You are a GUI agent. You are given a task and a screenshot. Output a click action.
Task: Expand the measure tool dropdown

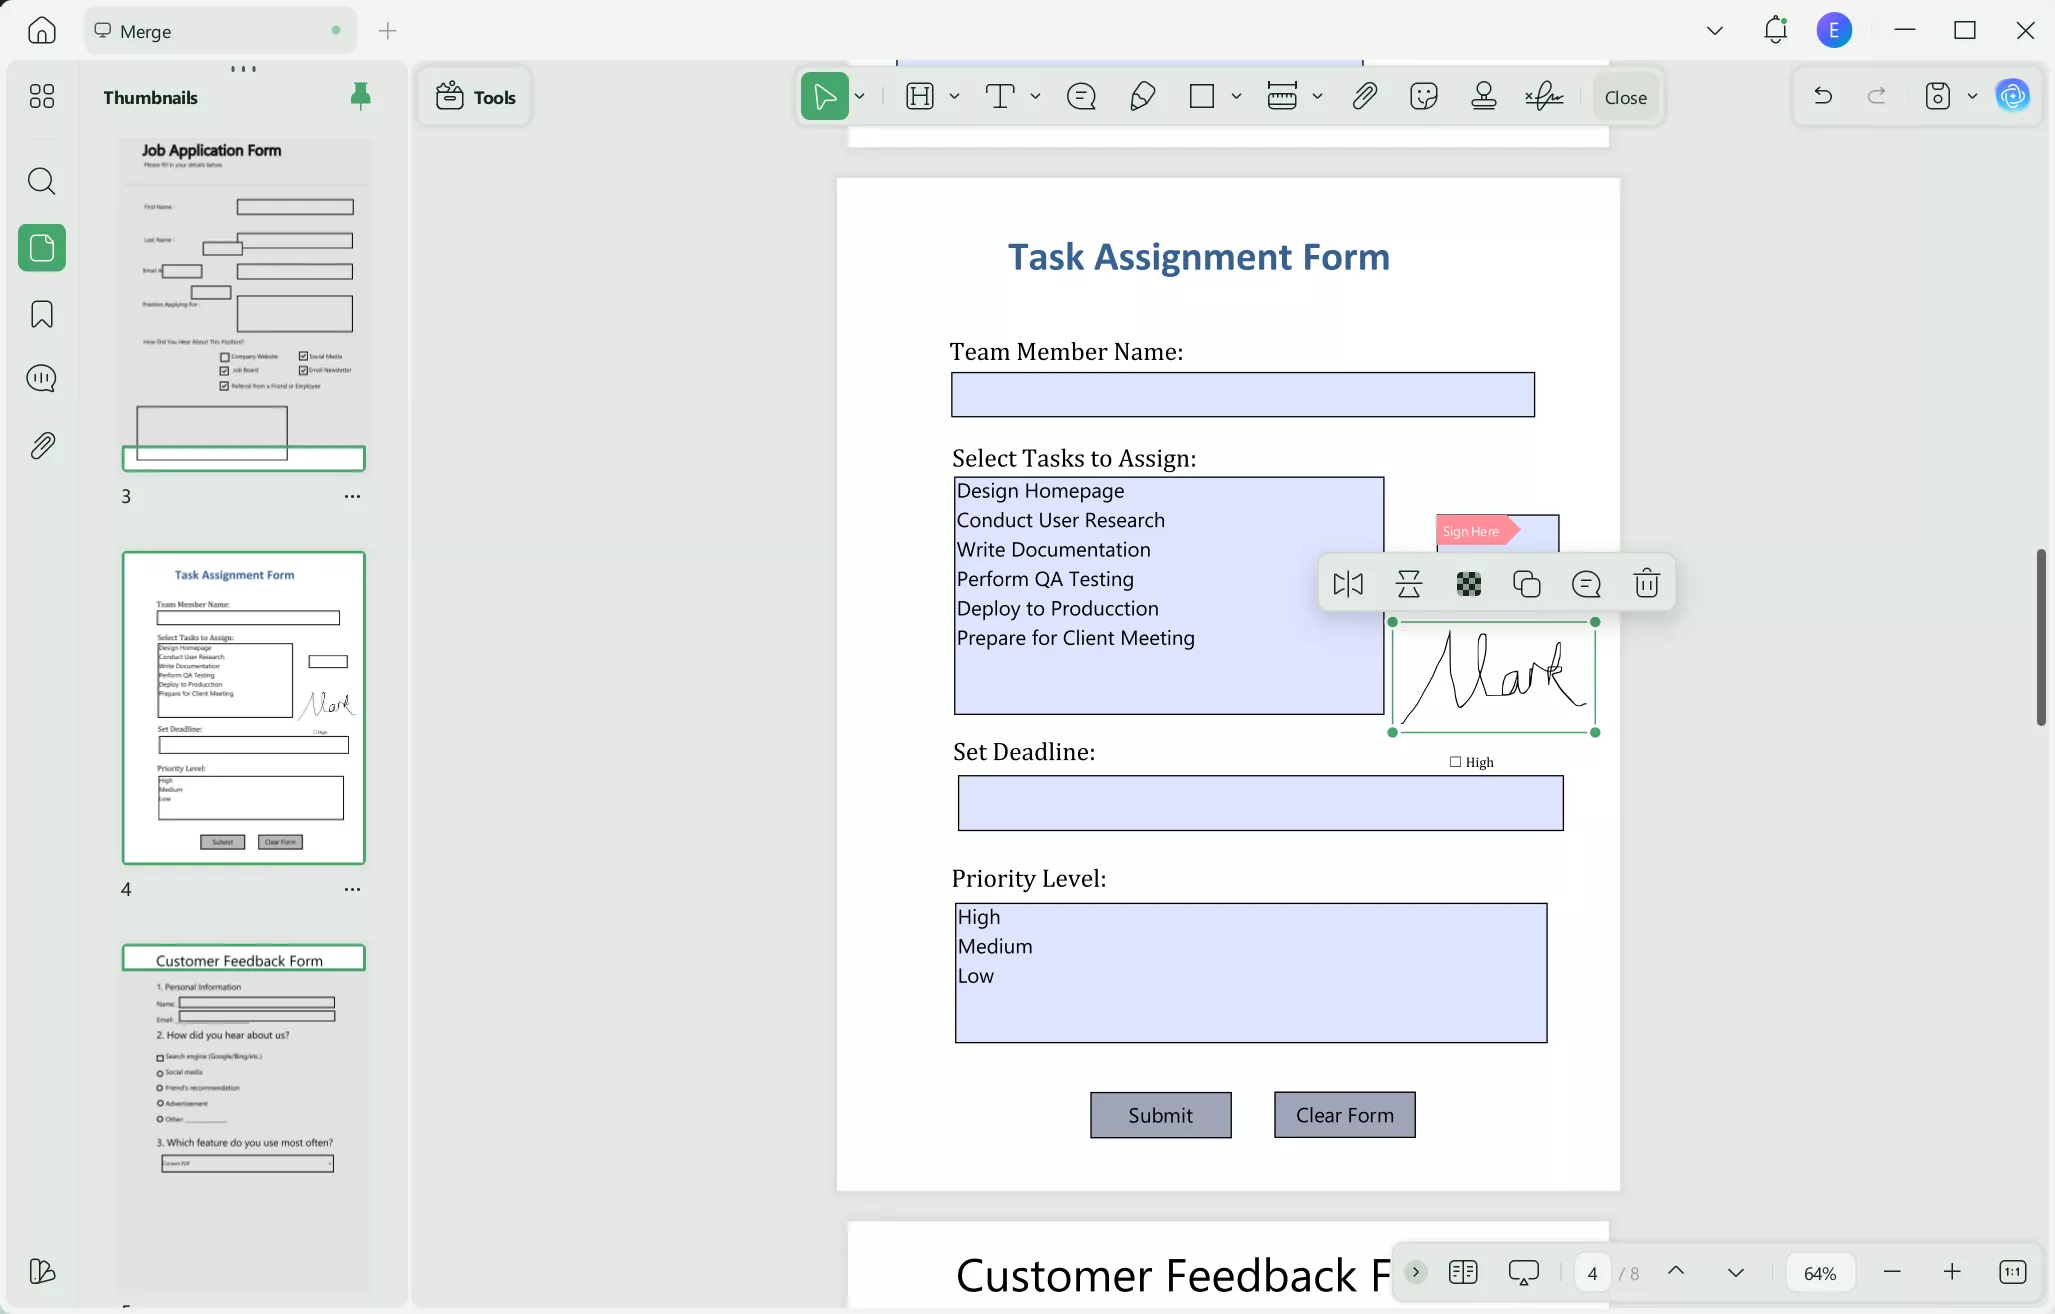(1318, 96)
